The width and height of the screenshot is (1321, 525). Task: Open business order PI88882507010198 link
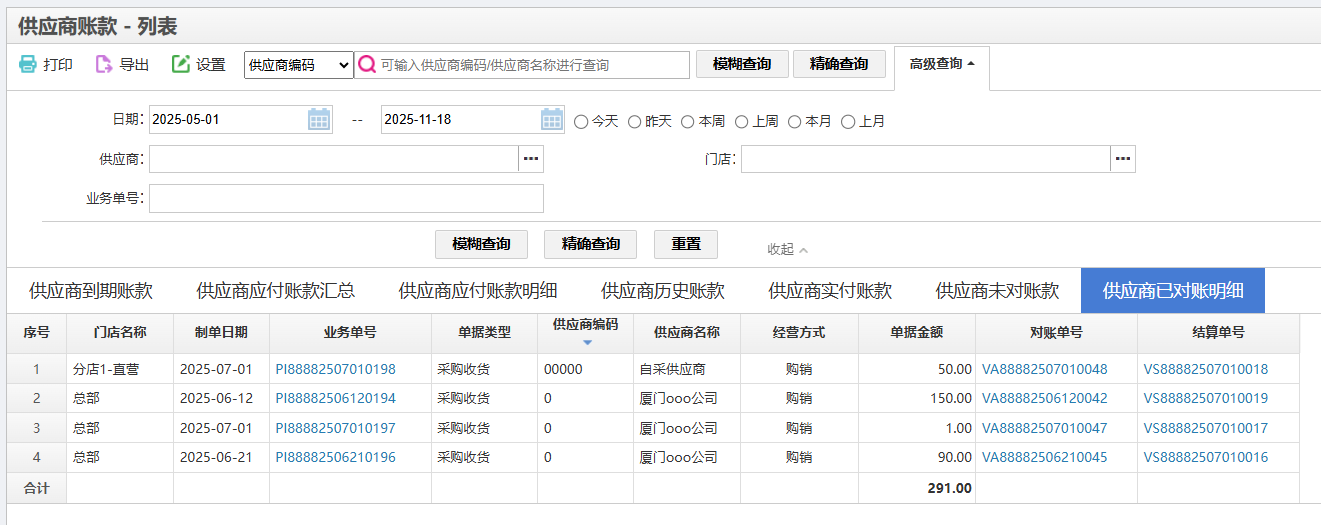pos(335,369)
